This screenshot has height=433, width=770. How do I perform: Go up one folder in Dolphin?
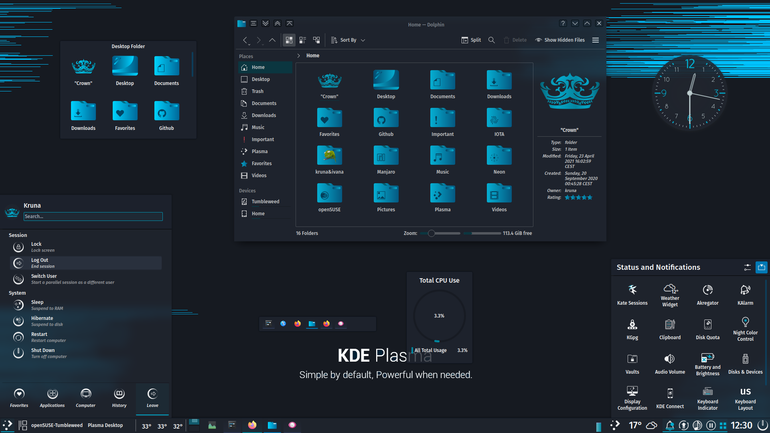pos(272,40)
